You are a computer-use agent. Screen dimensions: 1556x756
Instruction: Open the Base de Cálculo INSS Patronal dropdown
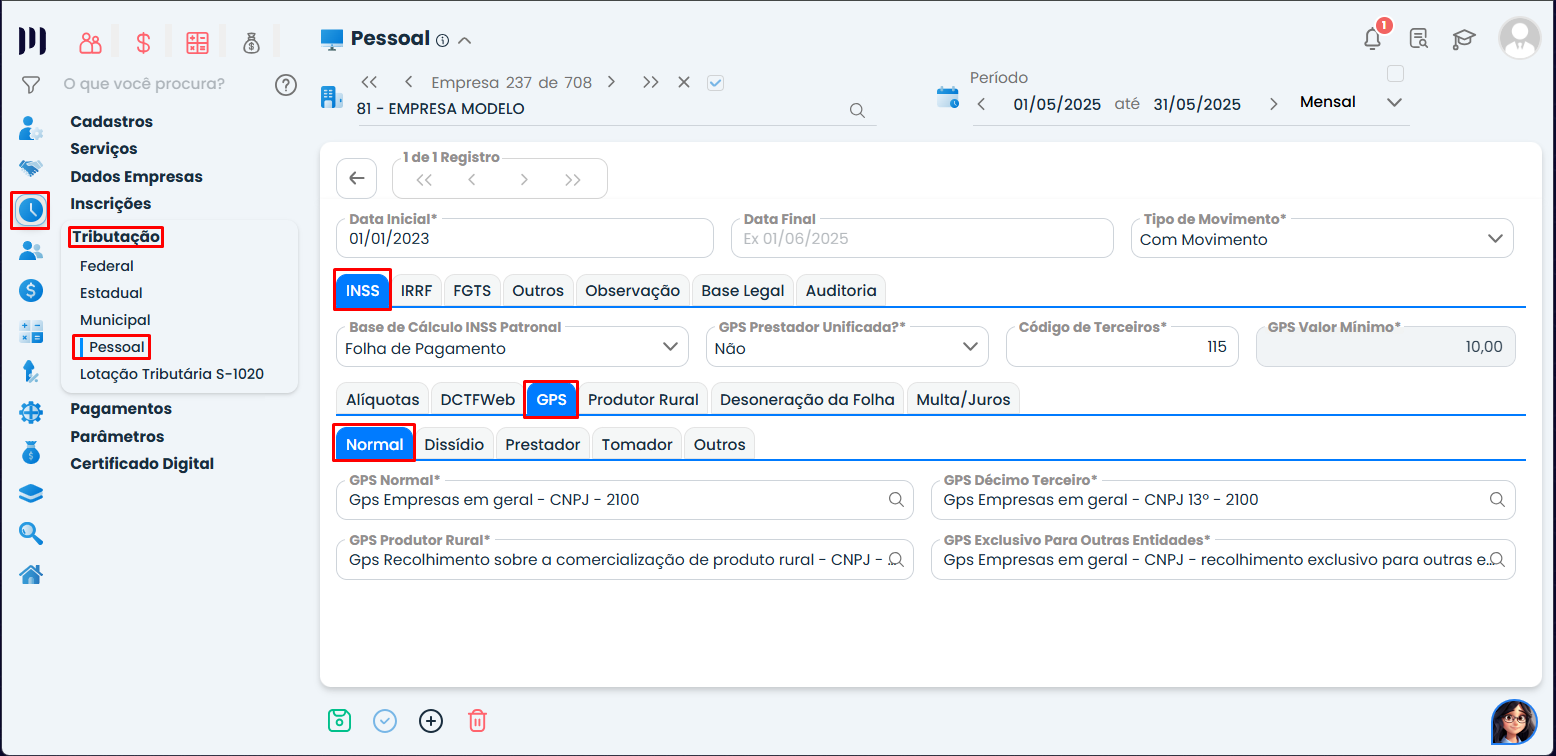(670, 347)
